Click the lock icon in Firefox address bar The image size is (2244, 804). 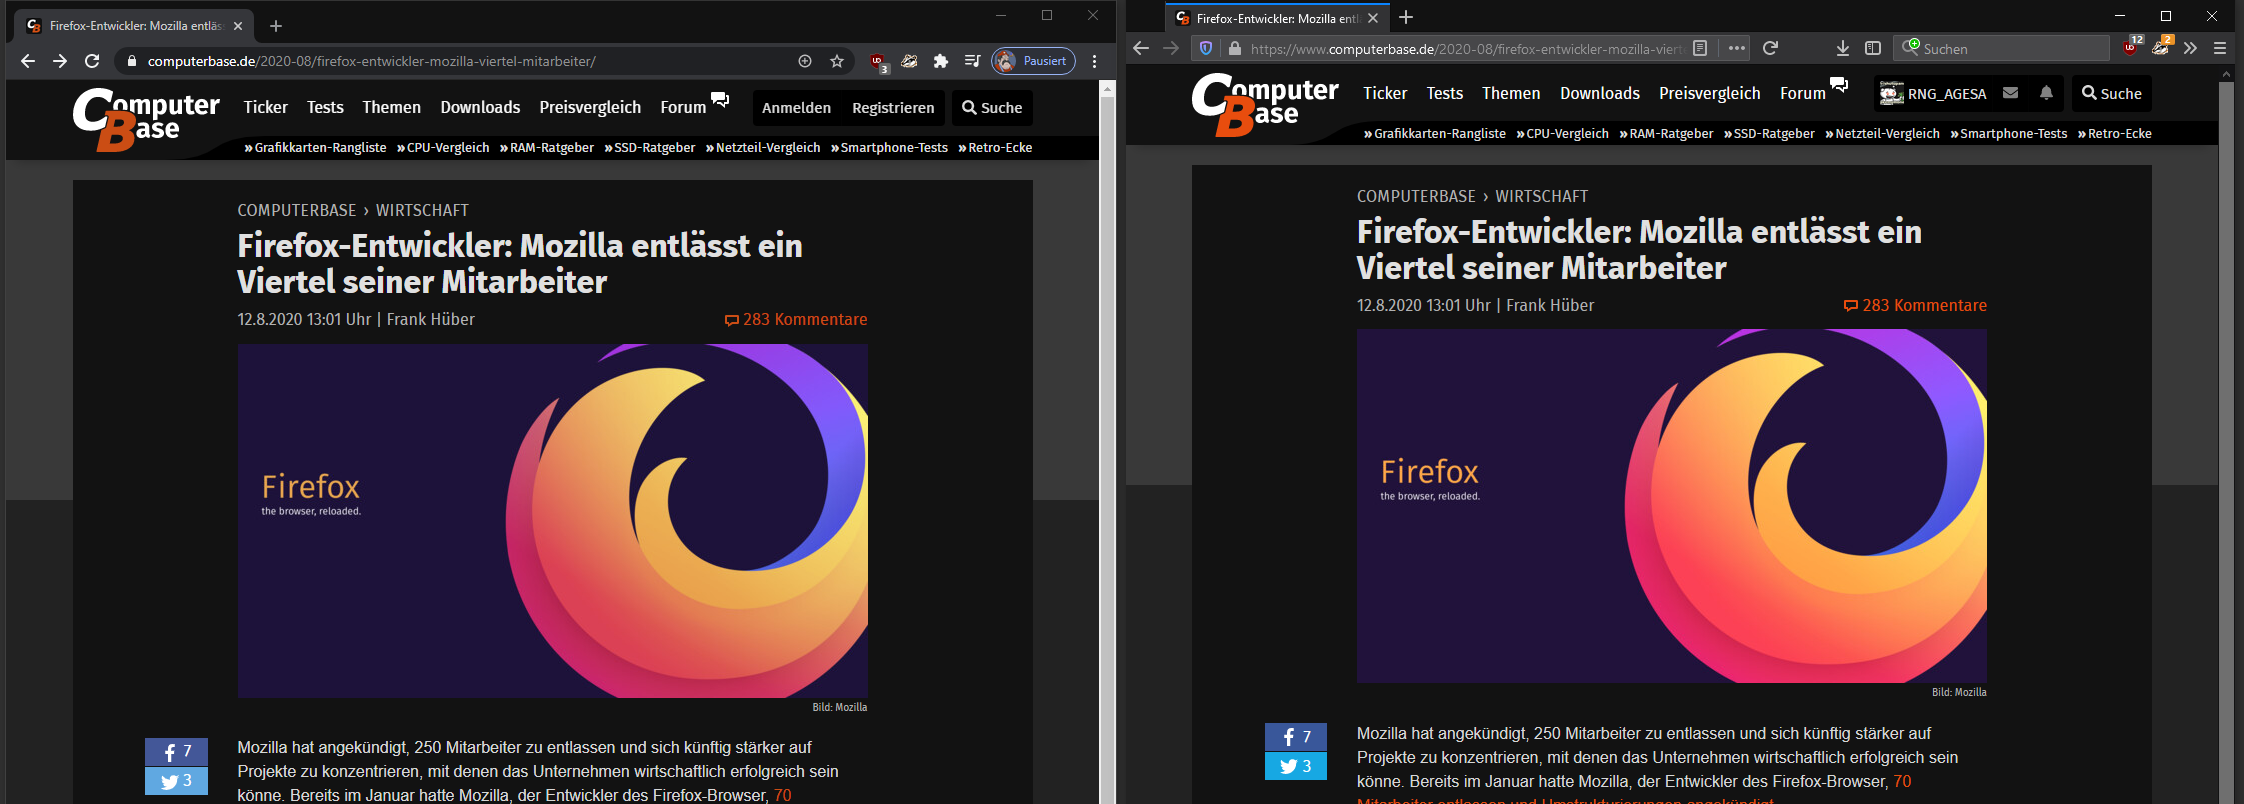(x=1235, y=48)
